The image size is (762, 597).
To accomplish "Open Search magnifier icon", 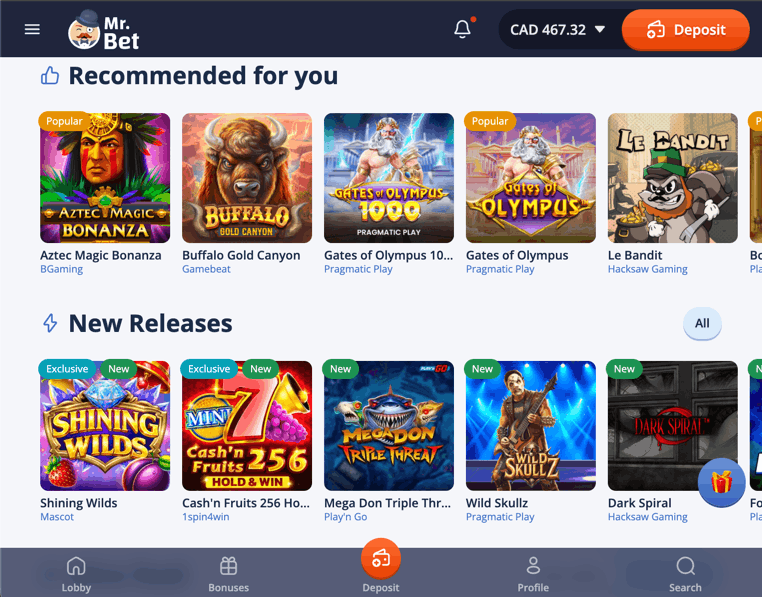I will (x=685, y=574).
